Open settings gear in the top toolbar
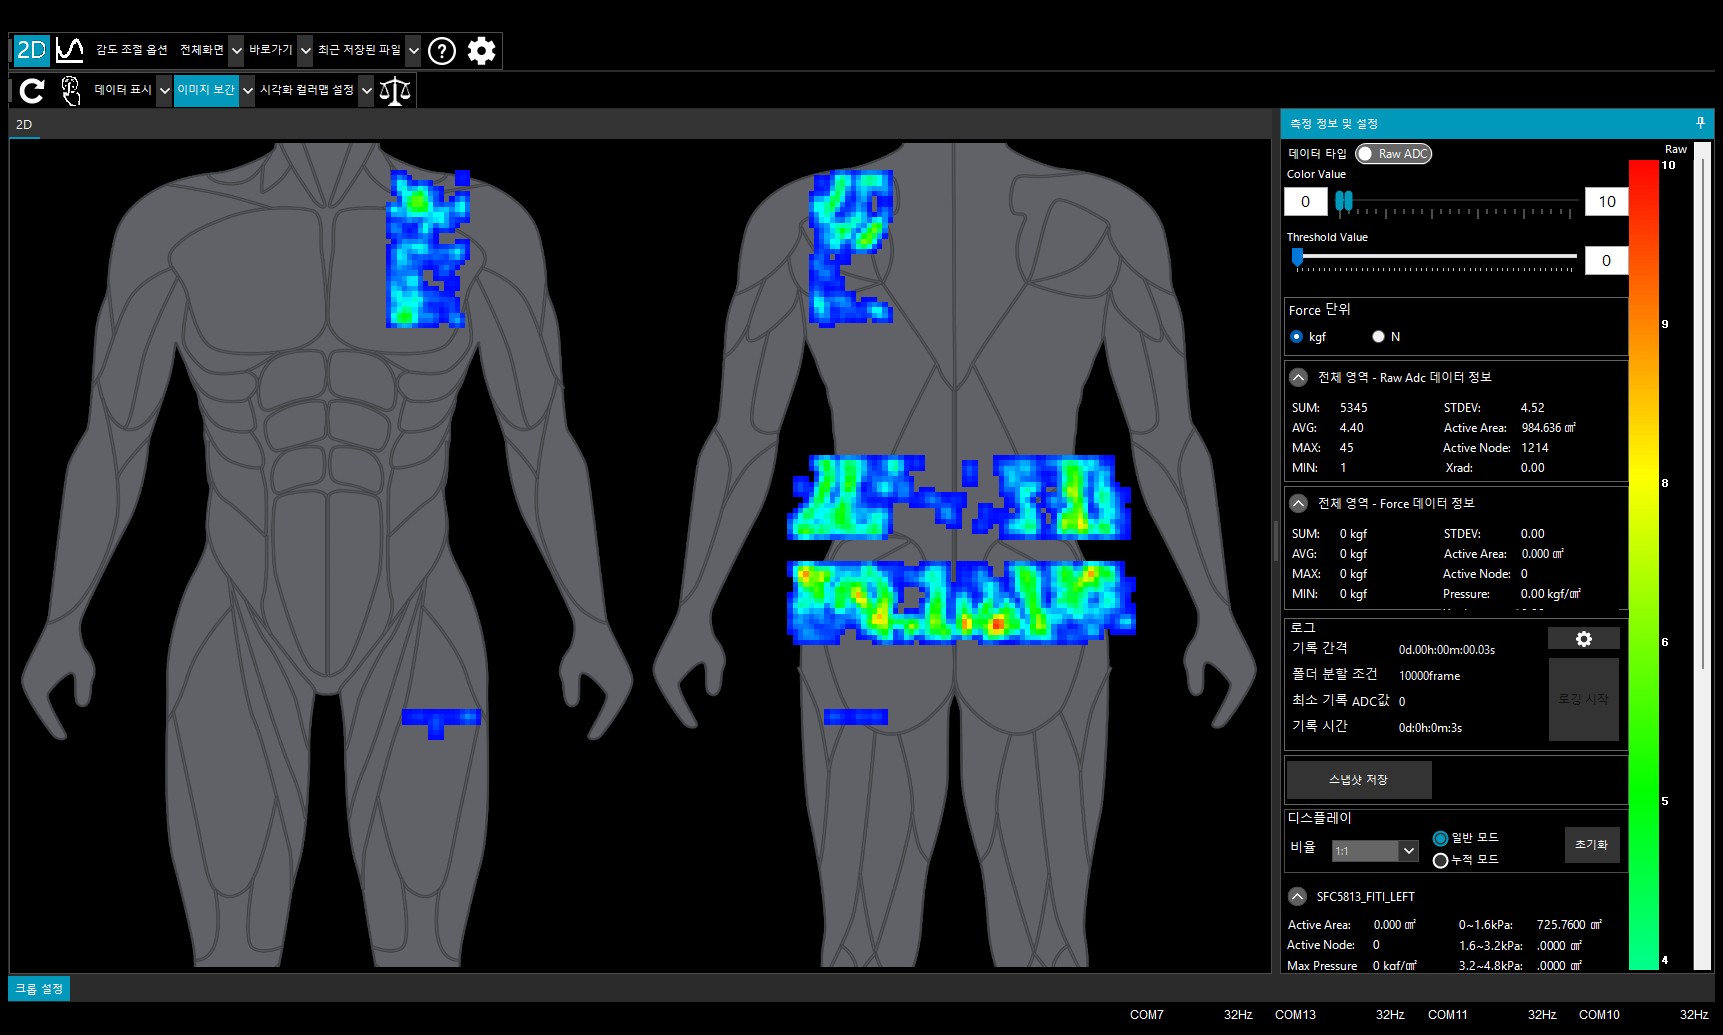This screenshot has height=1035, width=1723. click(x=481, y=51)
